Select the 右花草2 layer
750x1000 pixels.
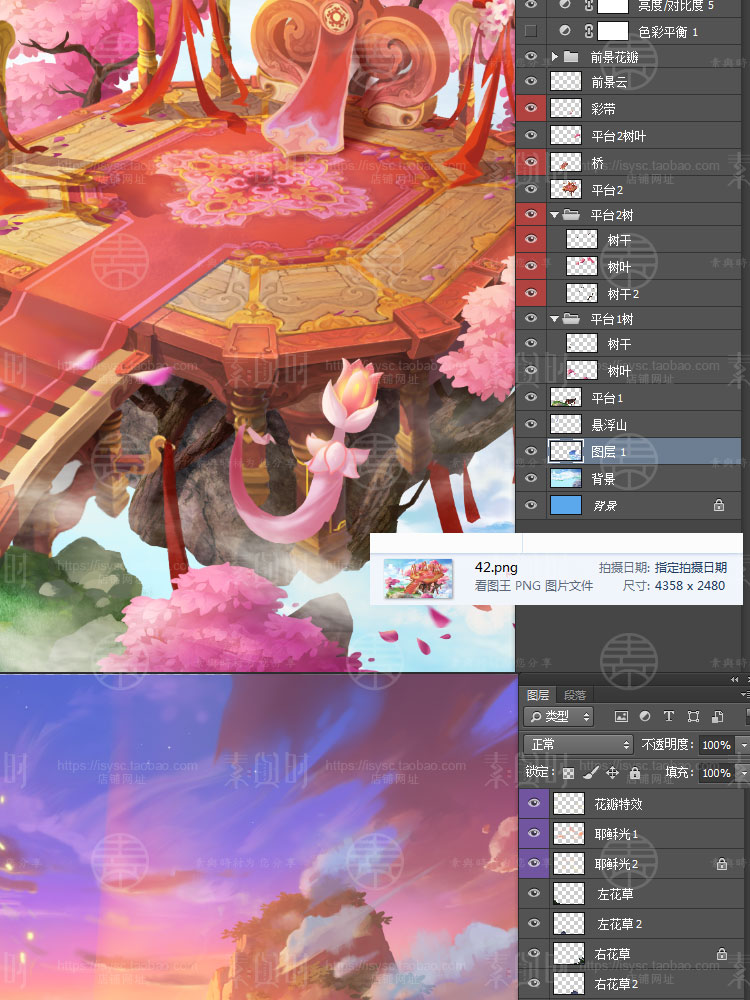(634, 983)
